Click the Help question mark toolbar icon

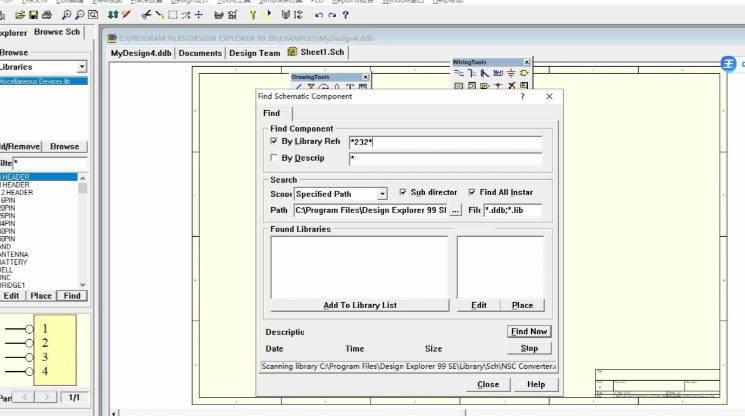[346, 16]
